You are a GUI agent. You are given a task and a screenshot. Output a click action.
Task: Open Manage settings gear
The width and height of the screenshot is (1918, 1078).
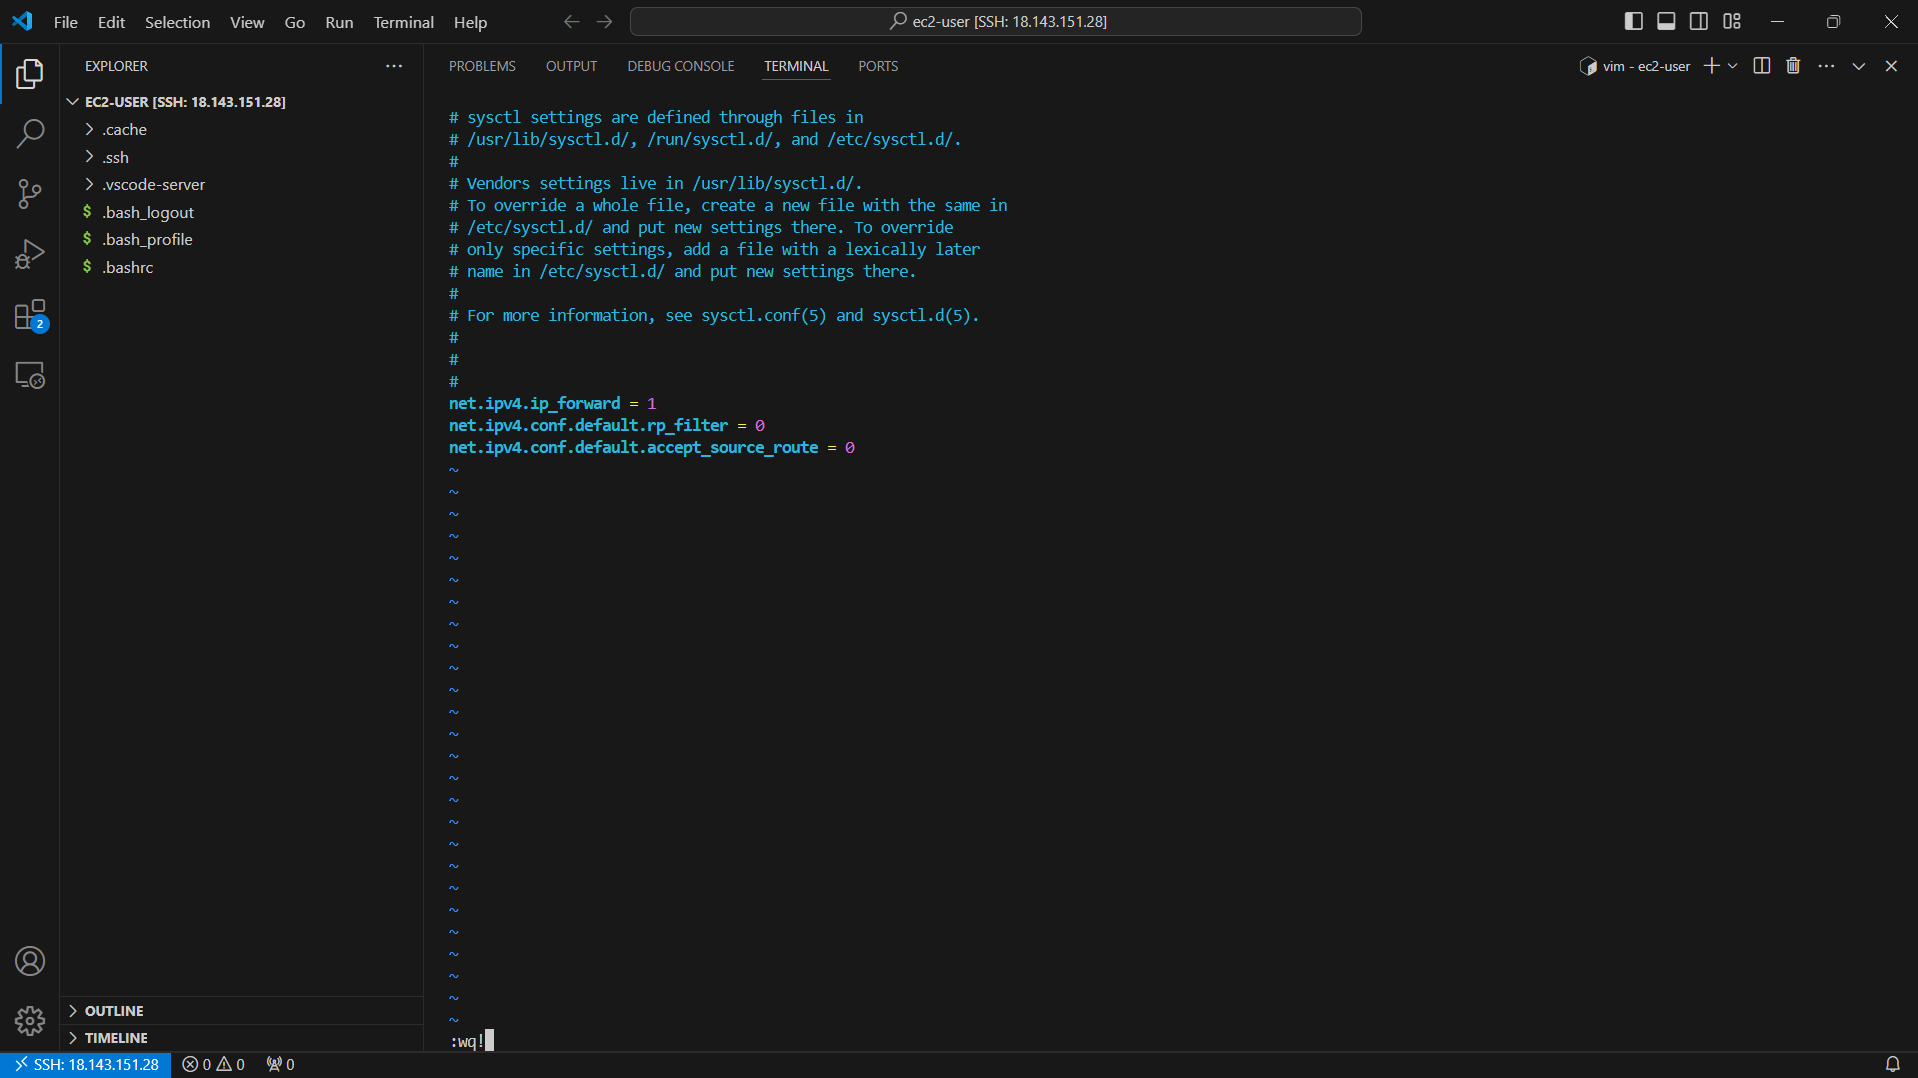pyautogui.click(x=30, y=1021)
